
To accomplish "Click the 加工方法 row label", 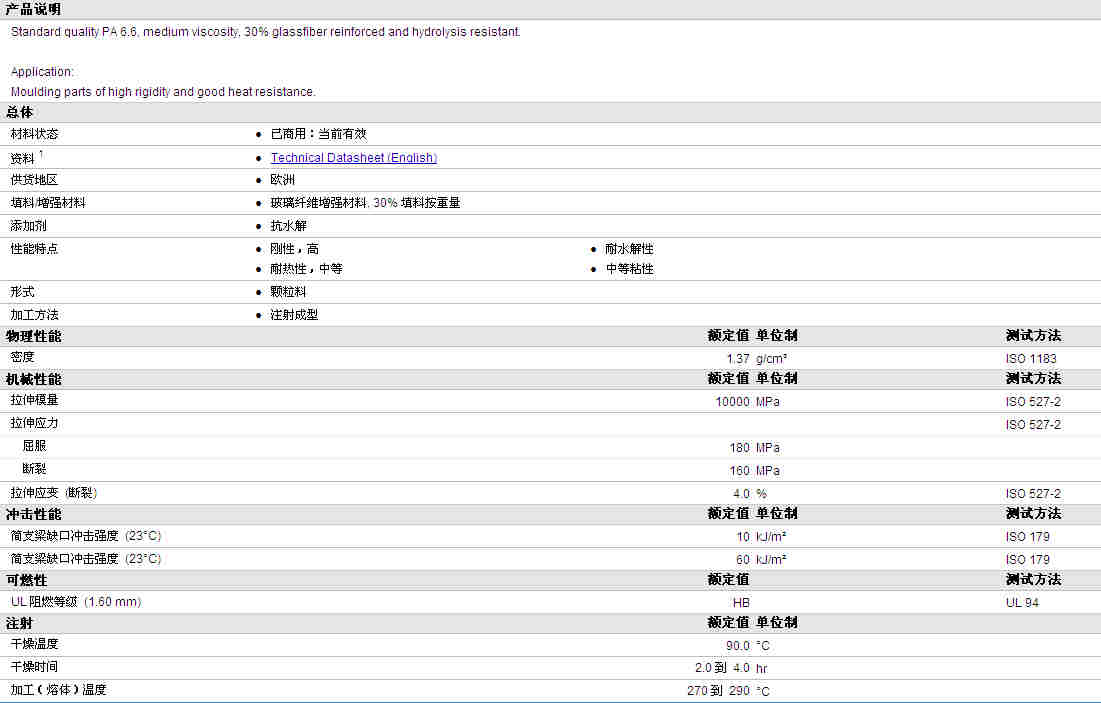I will click(x=34, y=315).
